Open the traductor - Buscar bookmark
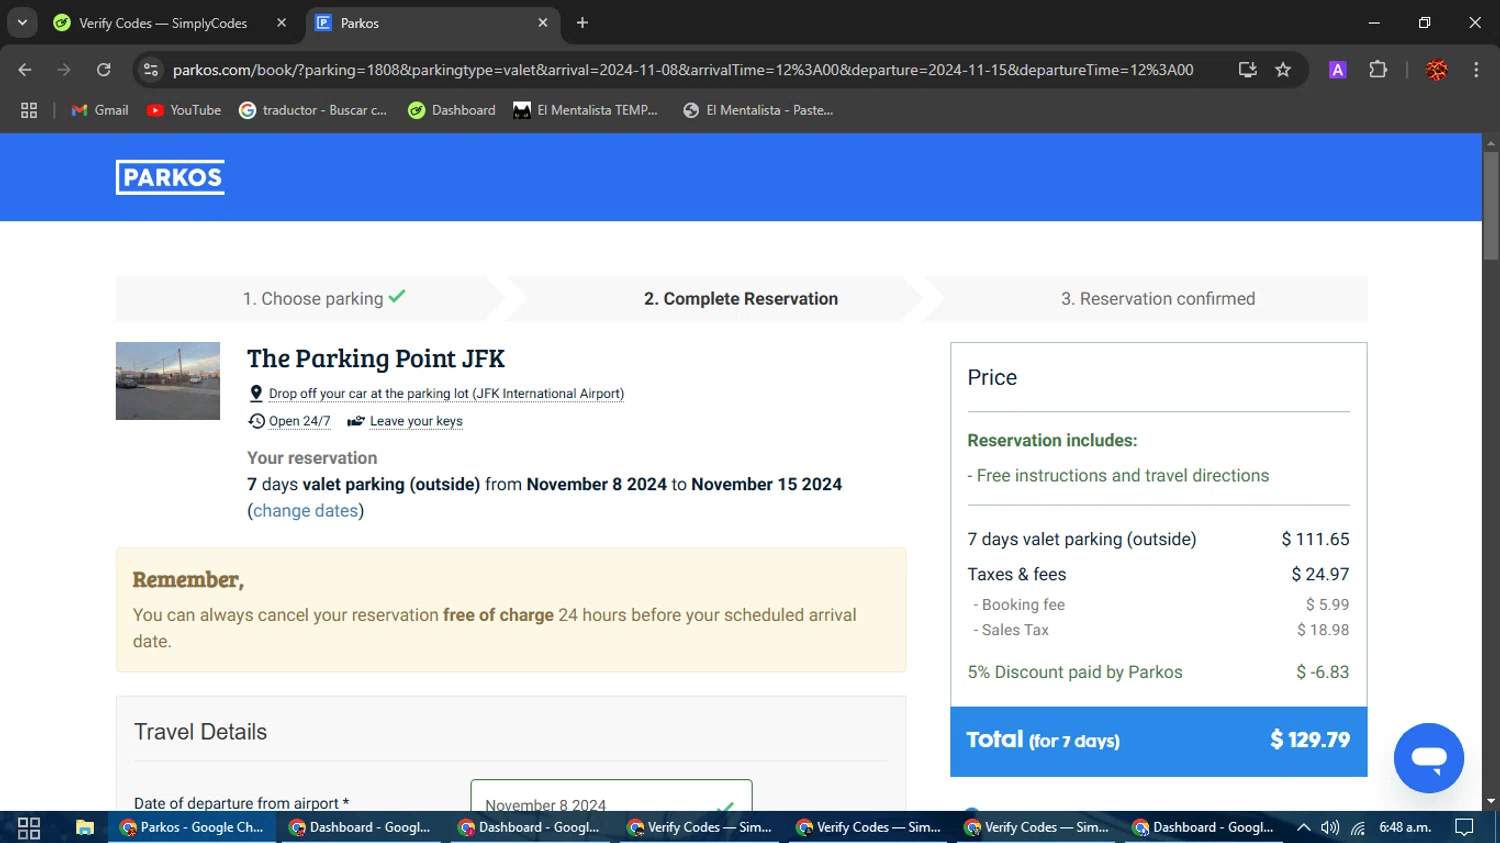The image size is (1500, 843). click(x=313, y=110)
